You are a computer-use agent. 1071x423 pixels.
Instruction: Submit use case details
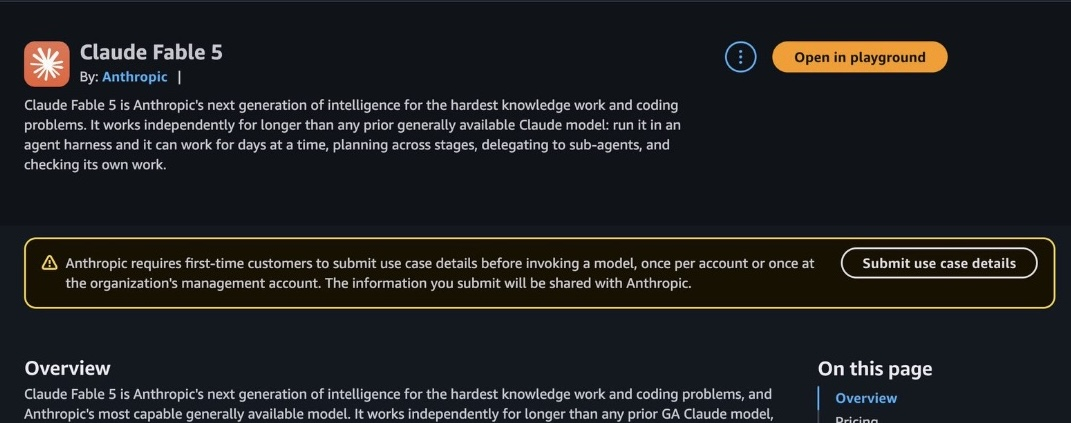[x=938, y=263]
